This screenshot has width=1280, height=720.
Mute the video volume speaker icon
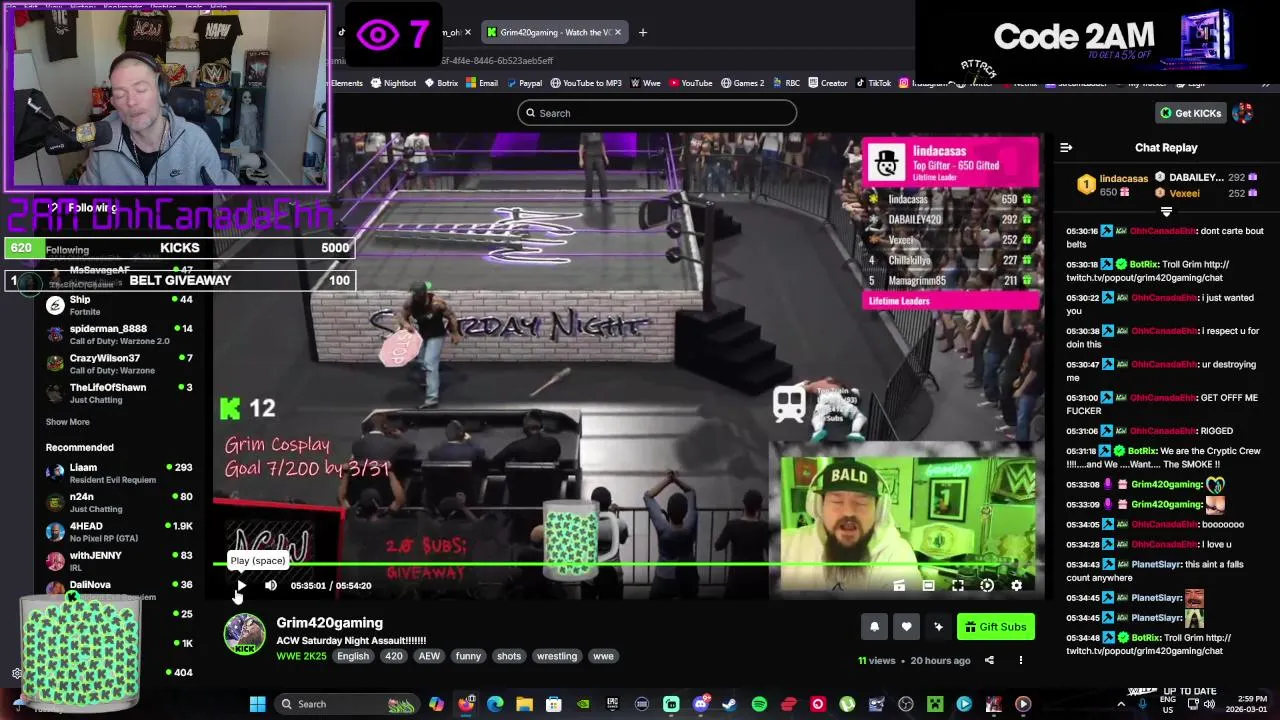[270, 586]
